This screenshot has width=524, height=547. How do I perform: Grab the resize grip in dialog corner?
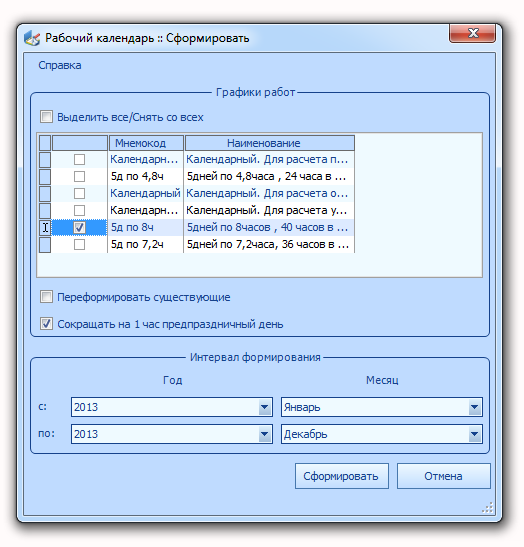487,507
